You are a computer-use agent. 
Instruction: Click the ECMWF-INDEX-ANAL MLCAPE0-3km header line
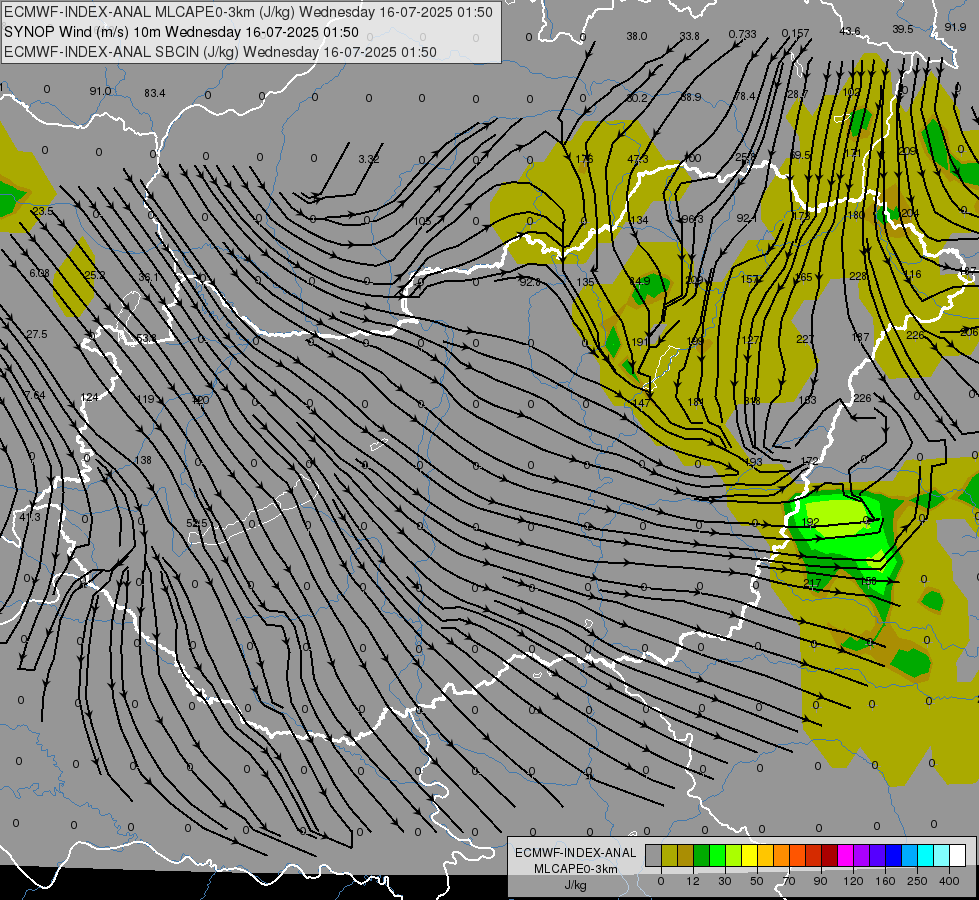[x=248, y=12]
